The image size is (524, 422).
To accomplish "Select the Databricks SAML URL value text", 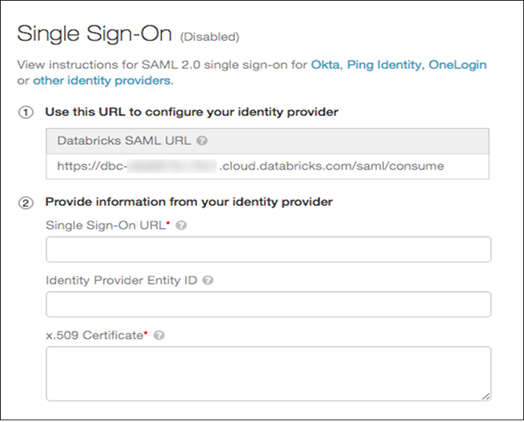I will [x=250, y=166].
